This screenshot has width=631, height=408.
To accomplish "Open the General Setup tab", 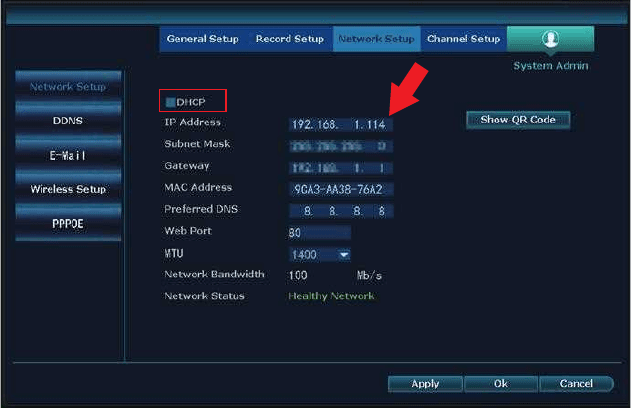I will click(x=202, y=39).
